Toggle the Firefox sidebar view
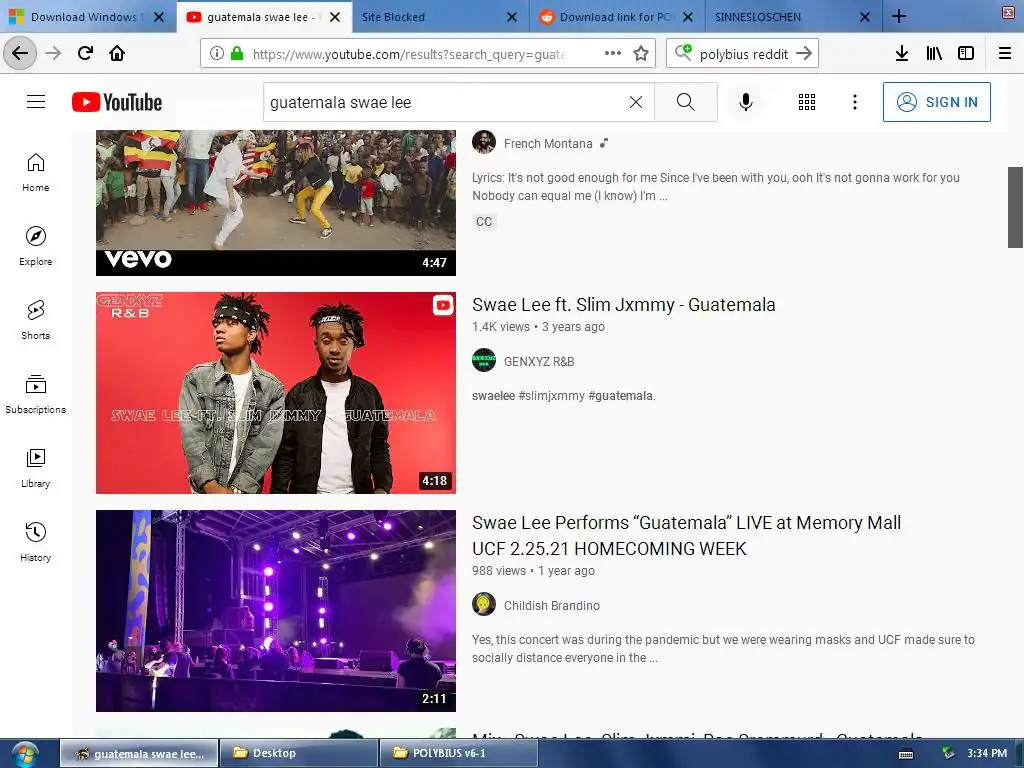 pyautogui.click(x=966, y=53)
